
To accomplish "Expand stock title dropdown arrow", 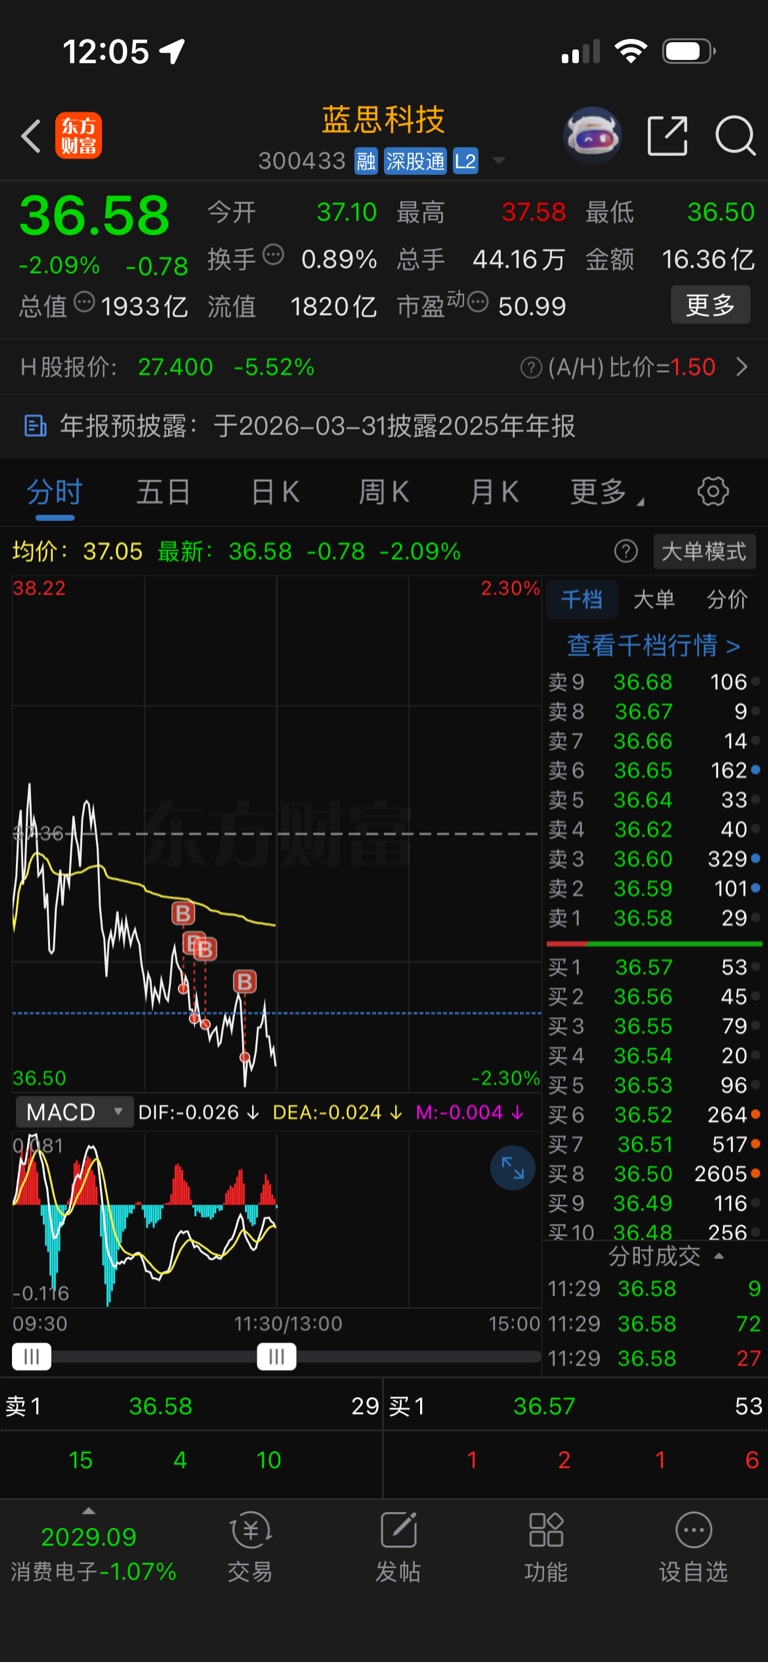I will (x=499, y=161).
